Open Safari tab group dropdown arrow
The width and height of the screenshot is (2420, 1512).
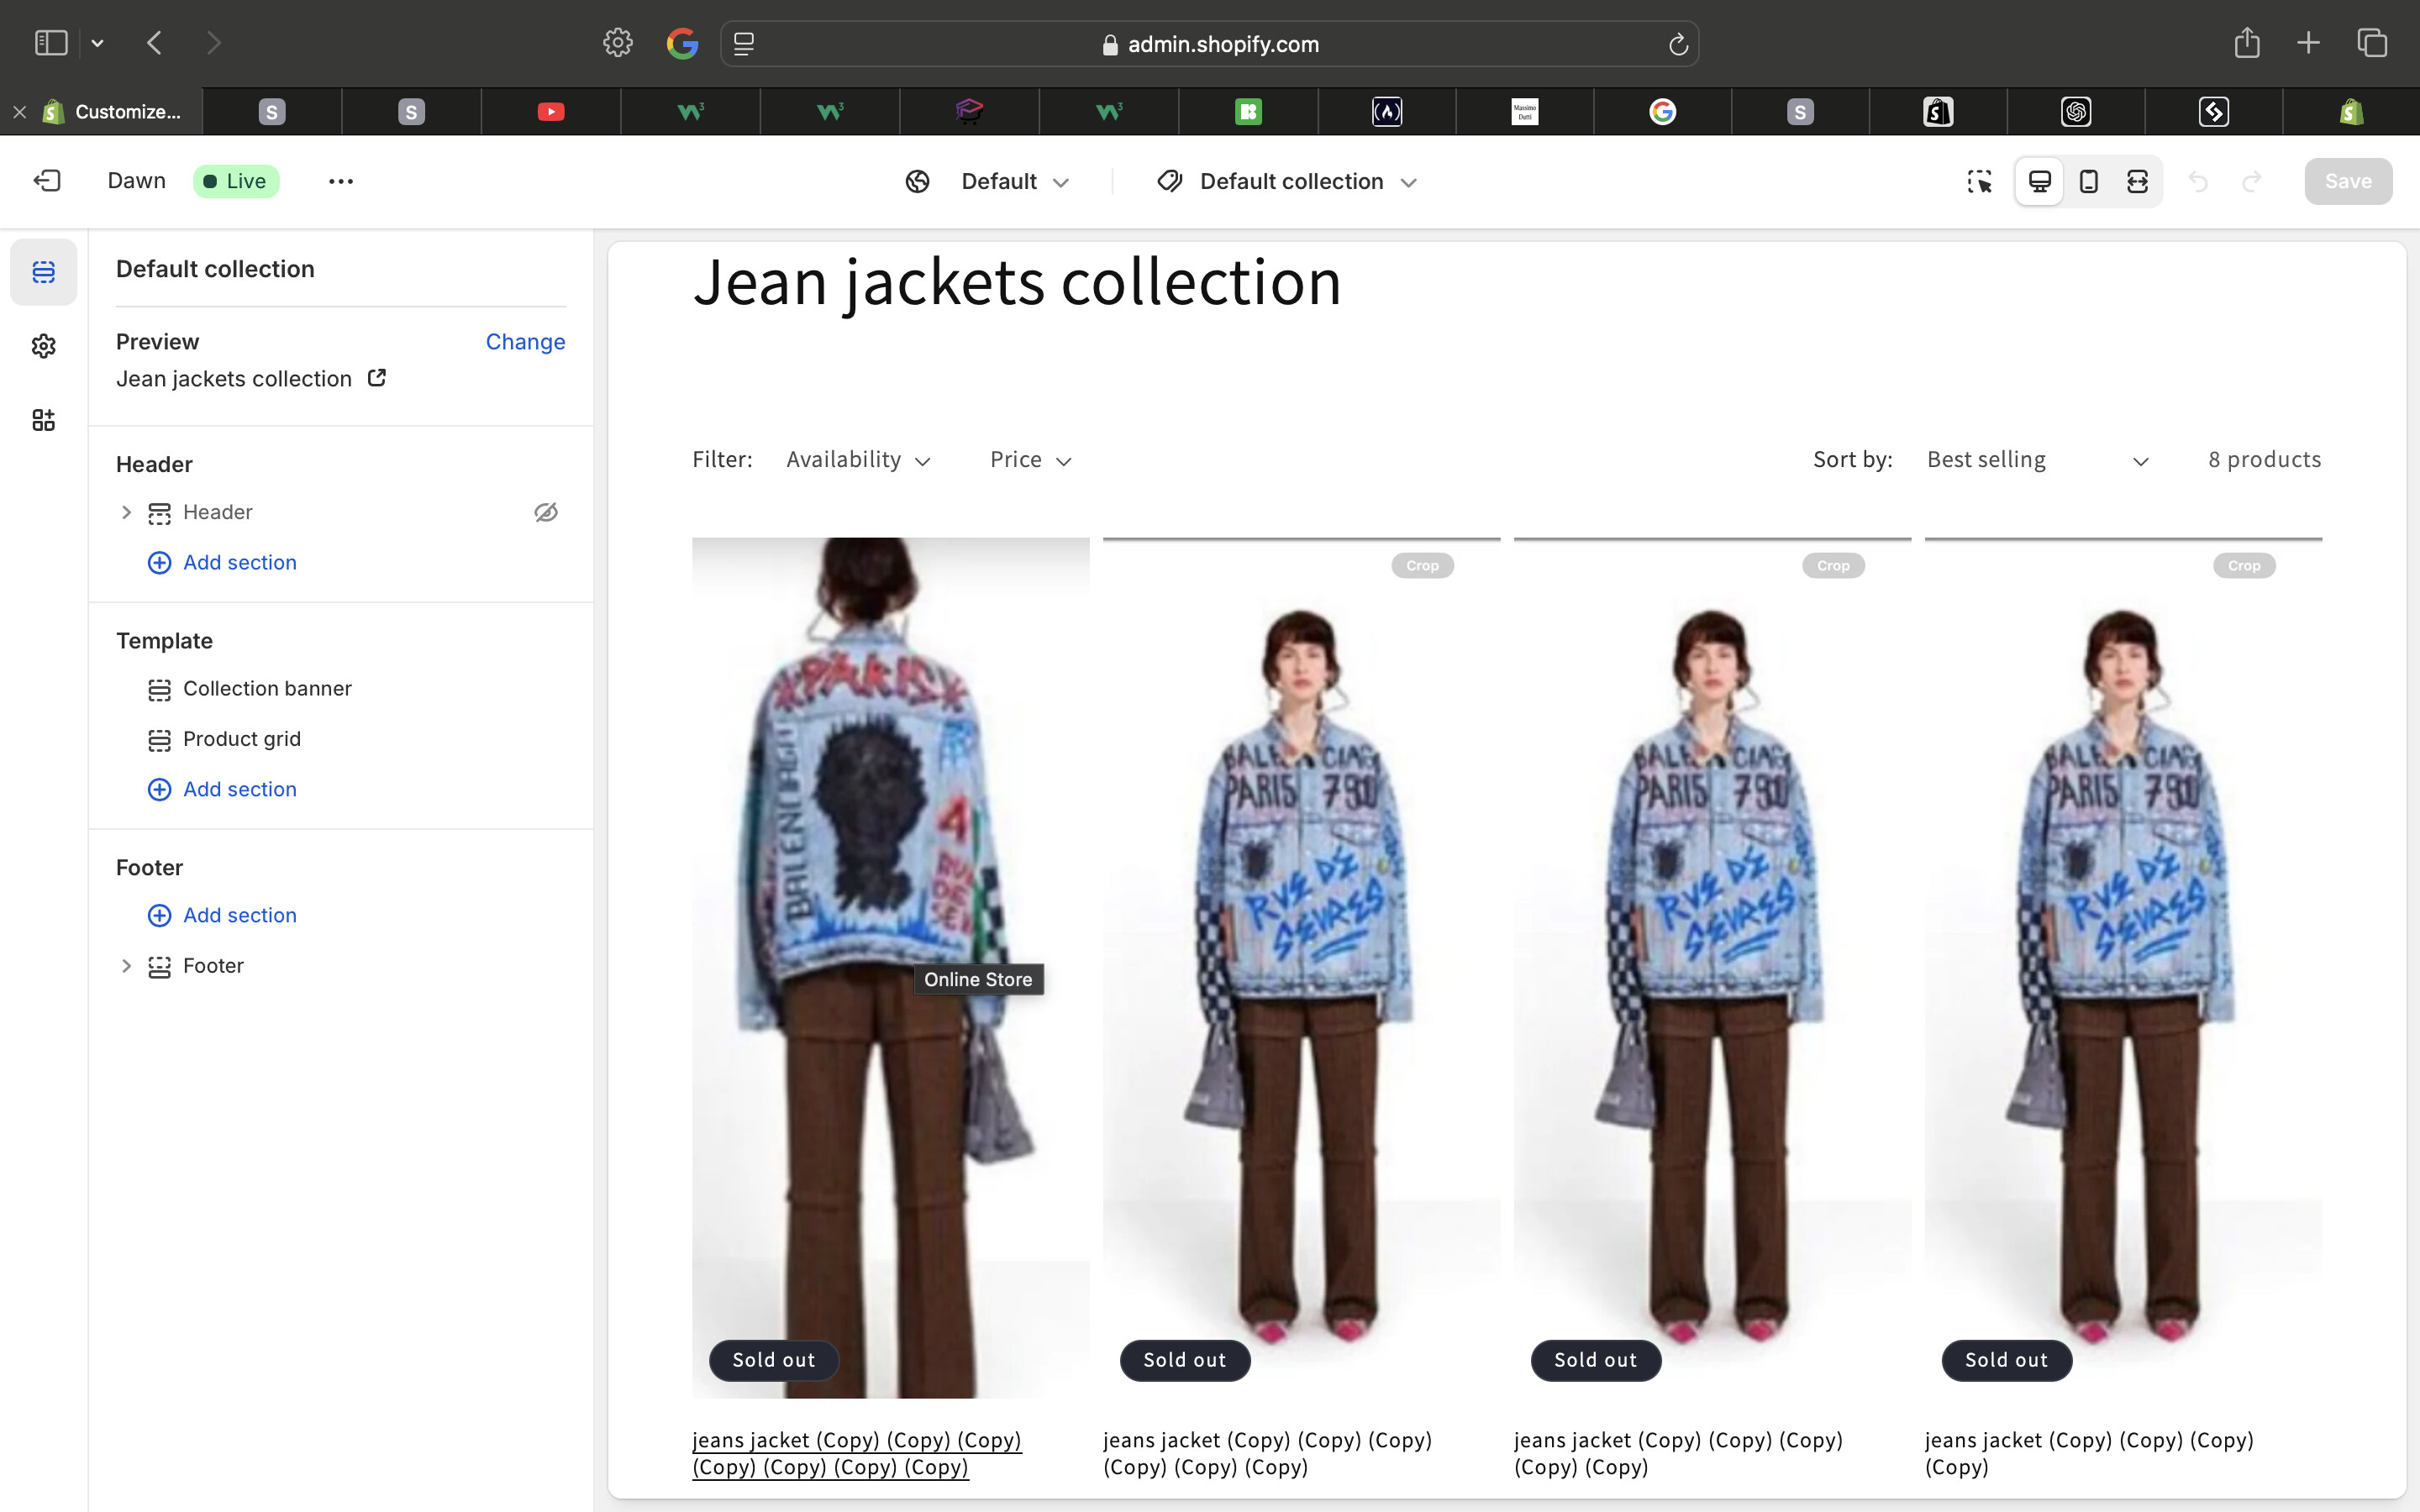point(97,43)
